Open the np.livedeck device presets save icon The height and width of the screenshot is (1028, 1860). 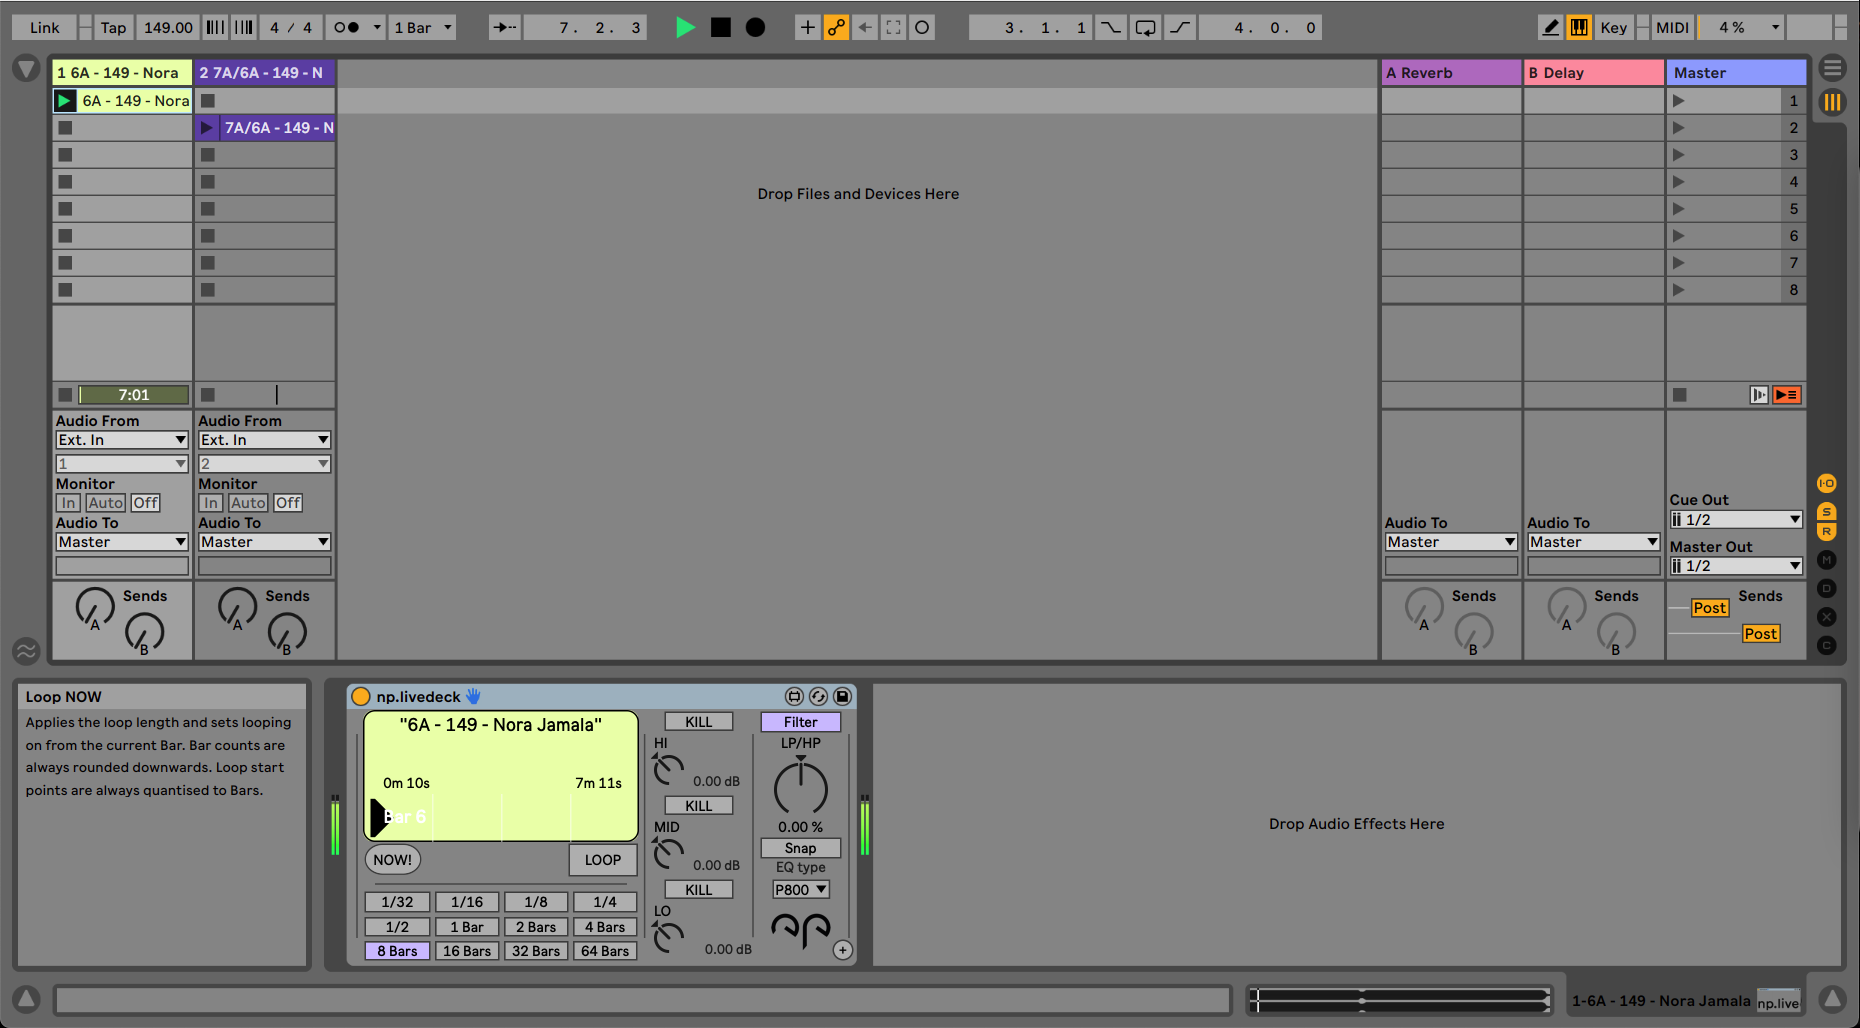843,696
